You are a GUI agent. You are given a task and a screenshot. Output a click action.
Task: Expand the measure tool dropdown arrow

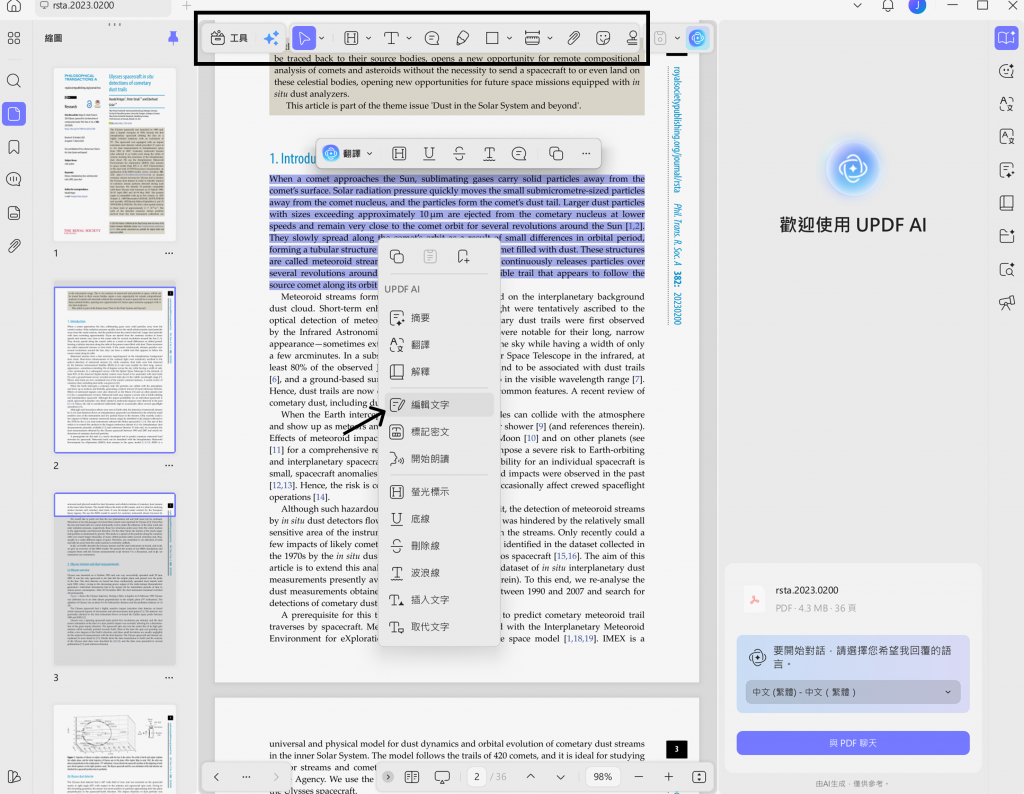[550, 39]
